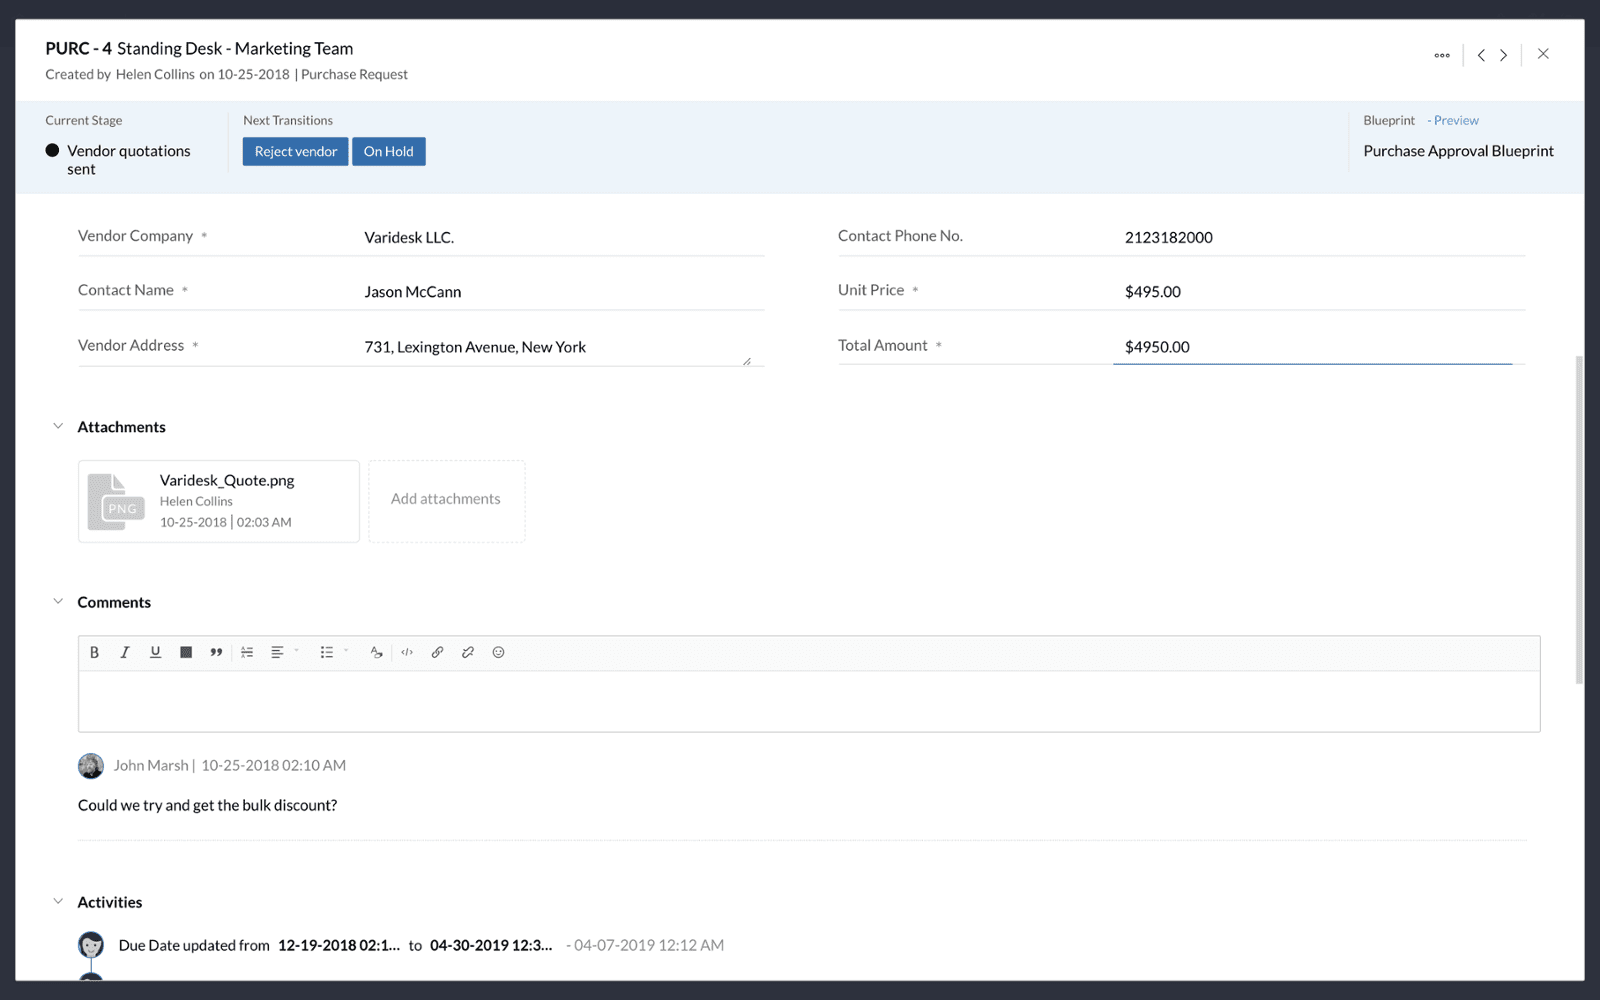This screenshot has height=1000, width=1600.
Task: Toggle italic formatting in comment editor
Action: click(125, 652)
